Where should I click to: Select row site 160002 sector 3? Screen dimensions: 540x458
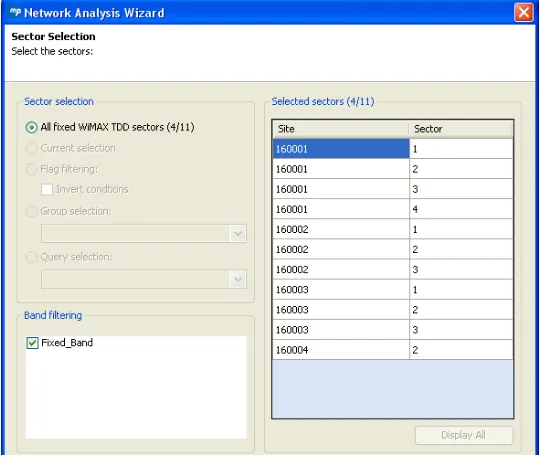[393, 270]
